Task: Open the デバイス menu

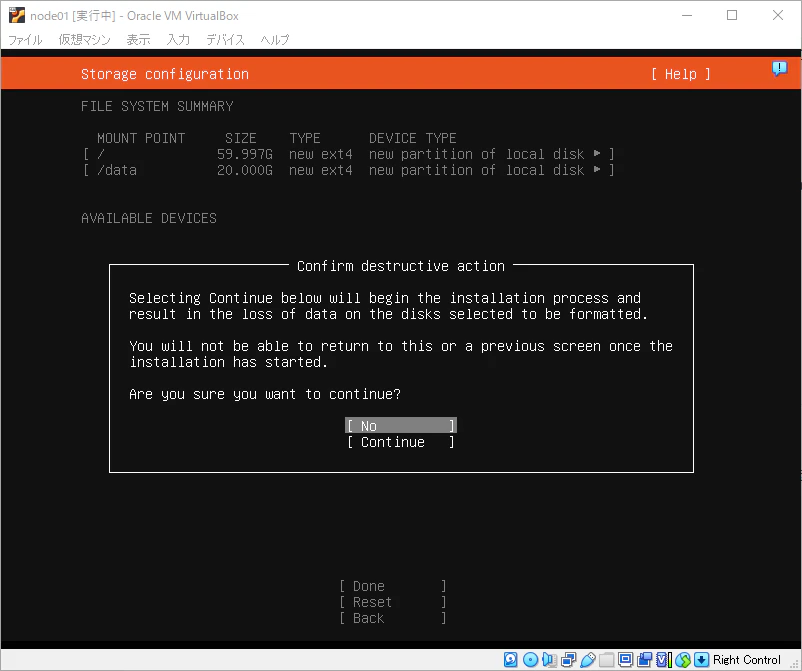Action: click(x=225, y=39)
